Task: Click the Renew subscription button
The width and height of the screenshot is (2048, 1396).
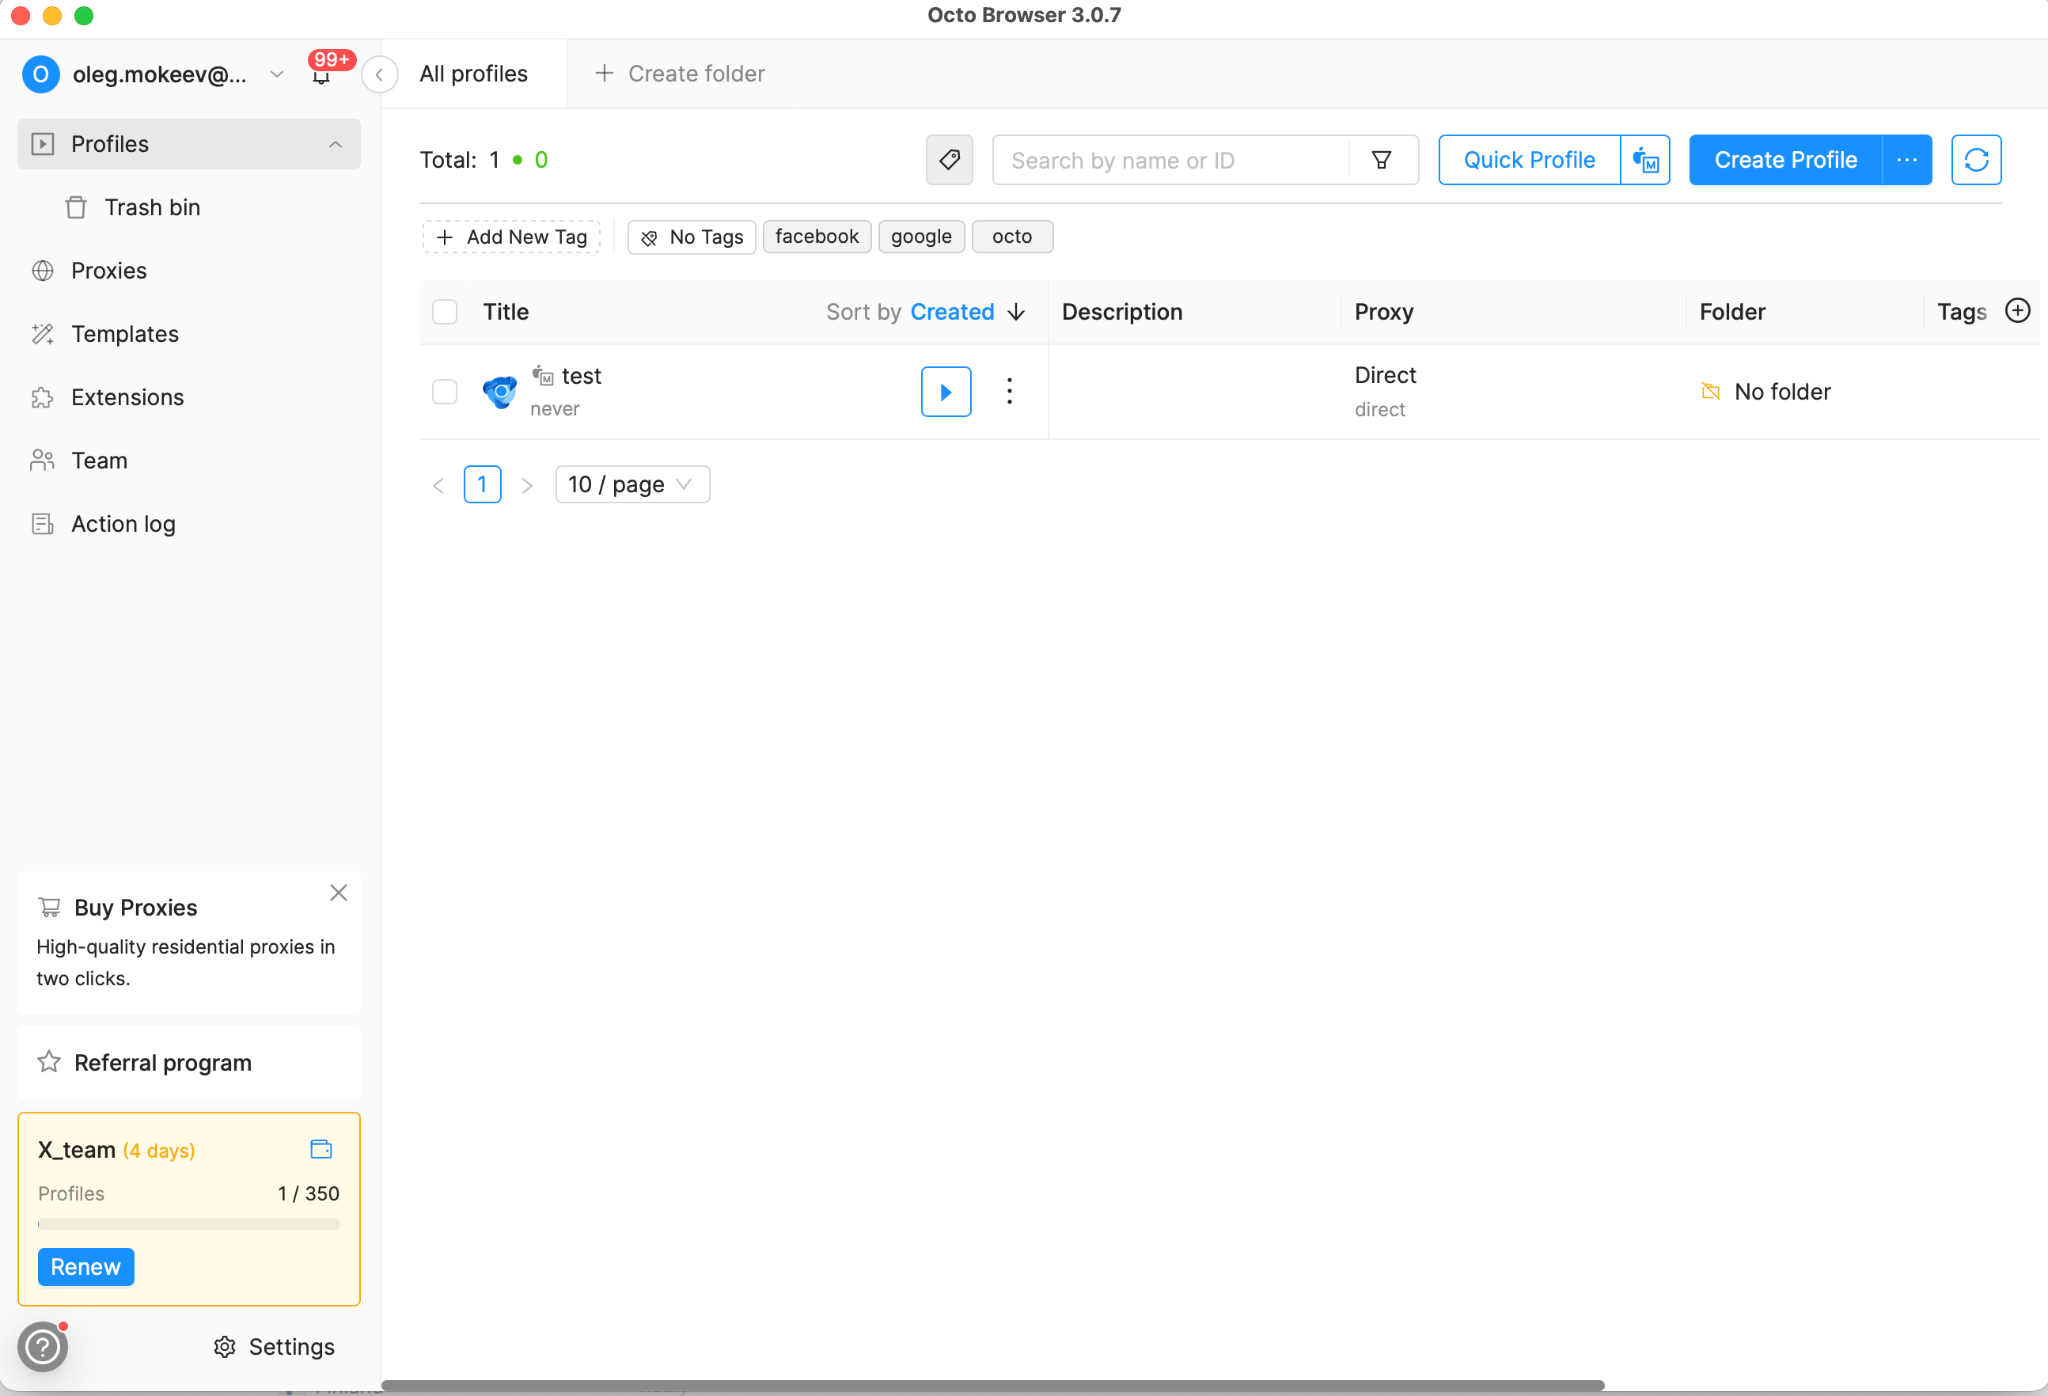Action: [x=86, y=1267]
